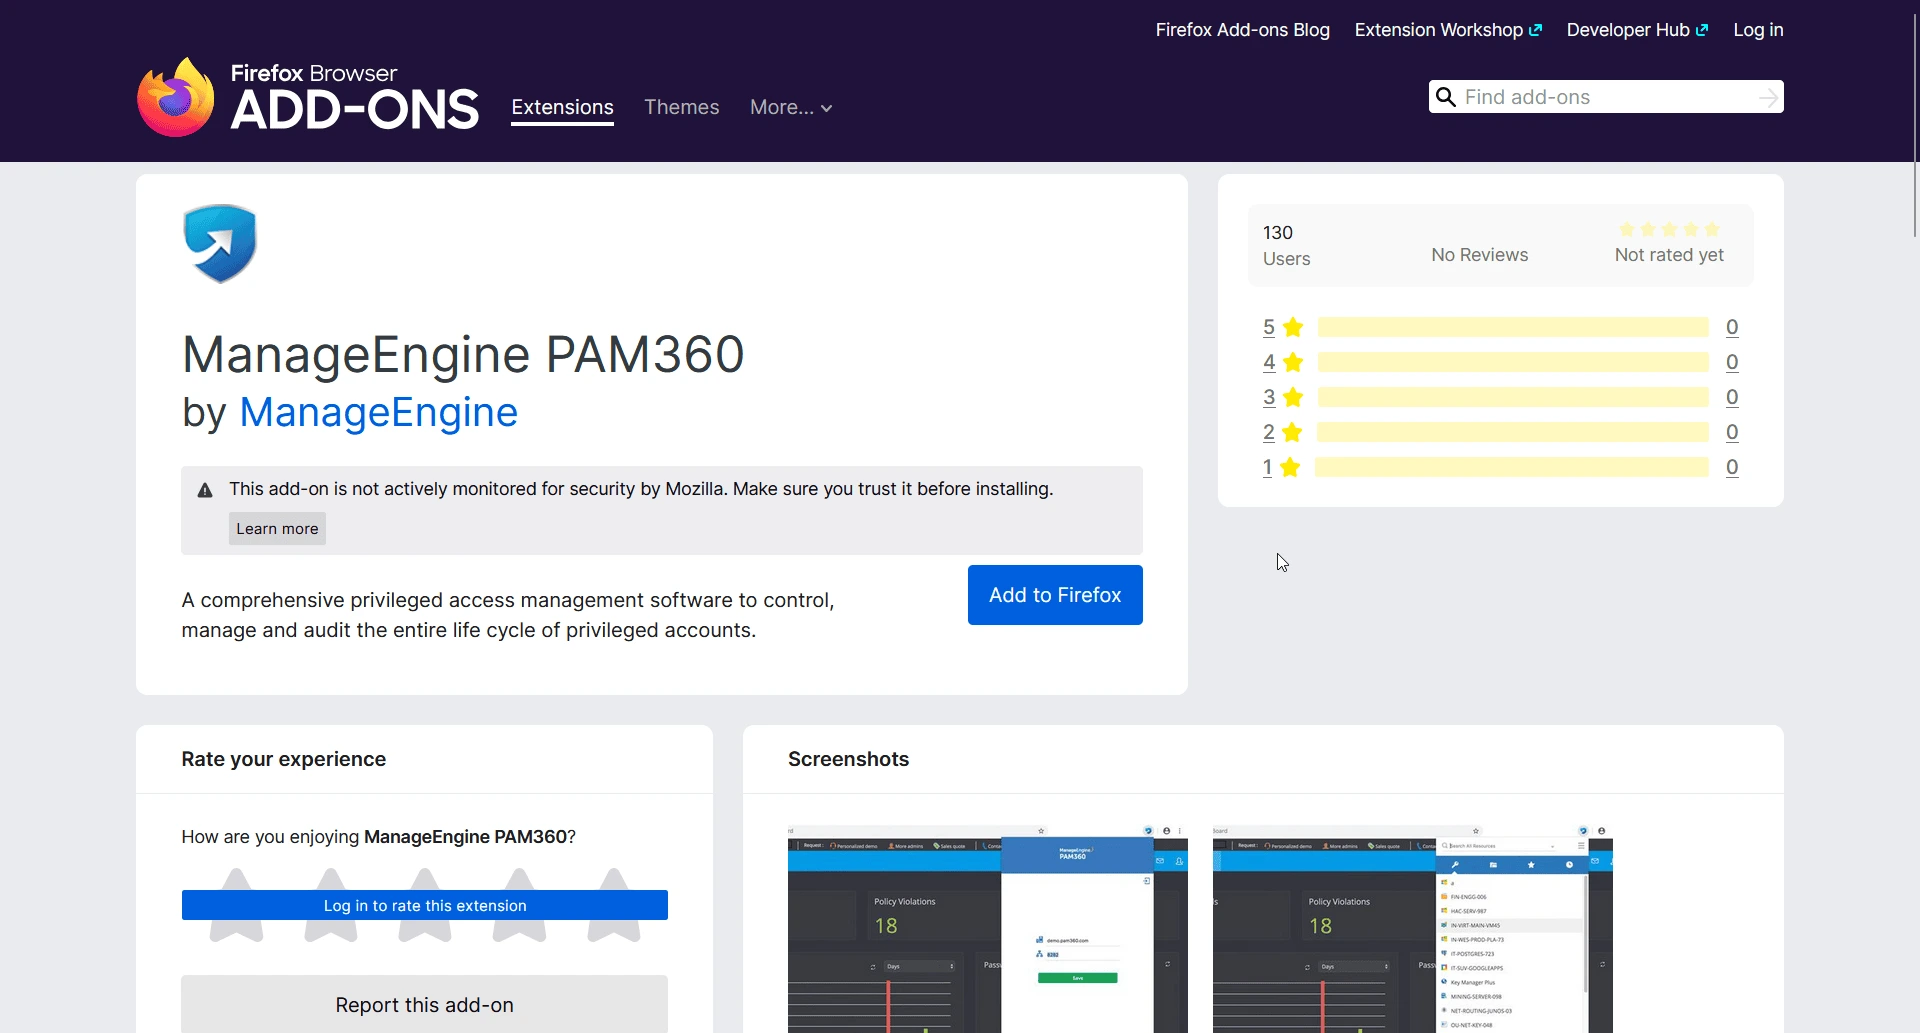Click the Learn more button

click(277, 529)
